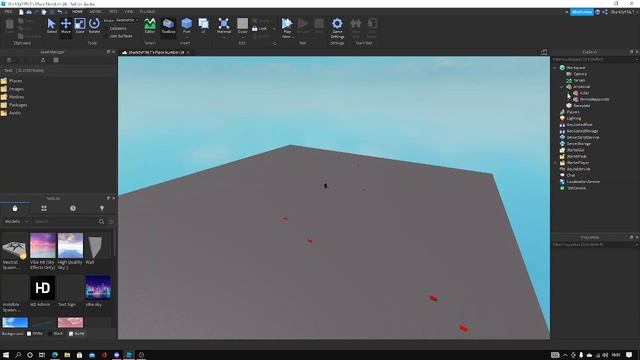The height and width of the screenshot is (360, 640).
Task: Insert the Vibe Kit sky thumbnail
Action: click(42, 245)
